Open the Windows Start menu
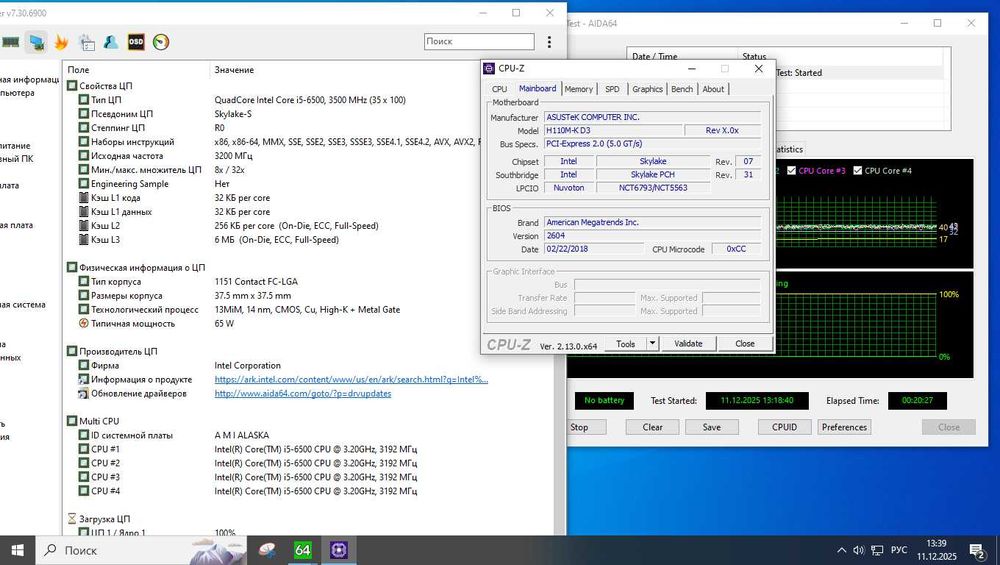 pyautogui.click(x=18, y=550)
